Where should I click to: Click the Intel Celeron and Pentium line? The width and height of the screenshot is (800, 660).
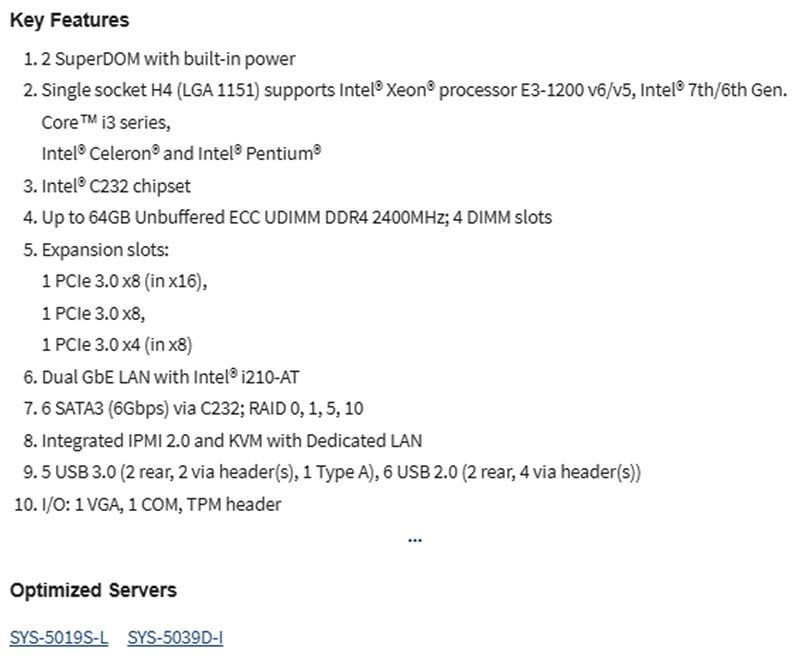click(182, 154)
